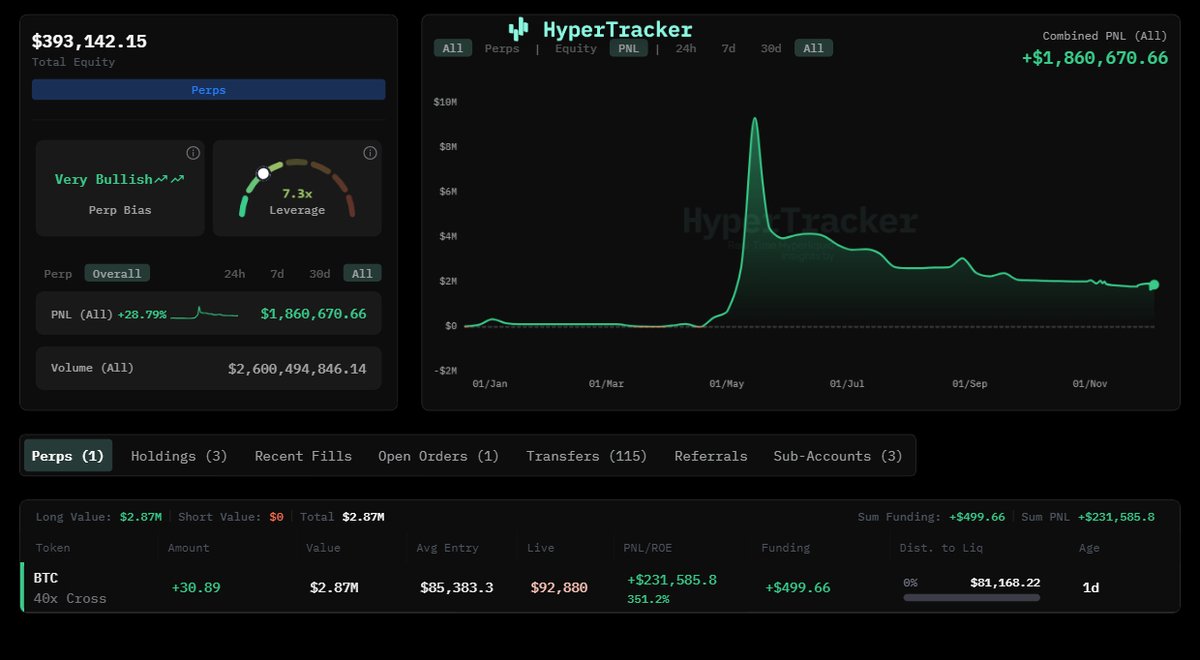This screenshot has height=660, width=1200.
Task: Click the info icon on Leverage card
Action: coord(370,153)
